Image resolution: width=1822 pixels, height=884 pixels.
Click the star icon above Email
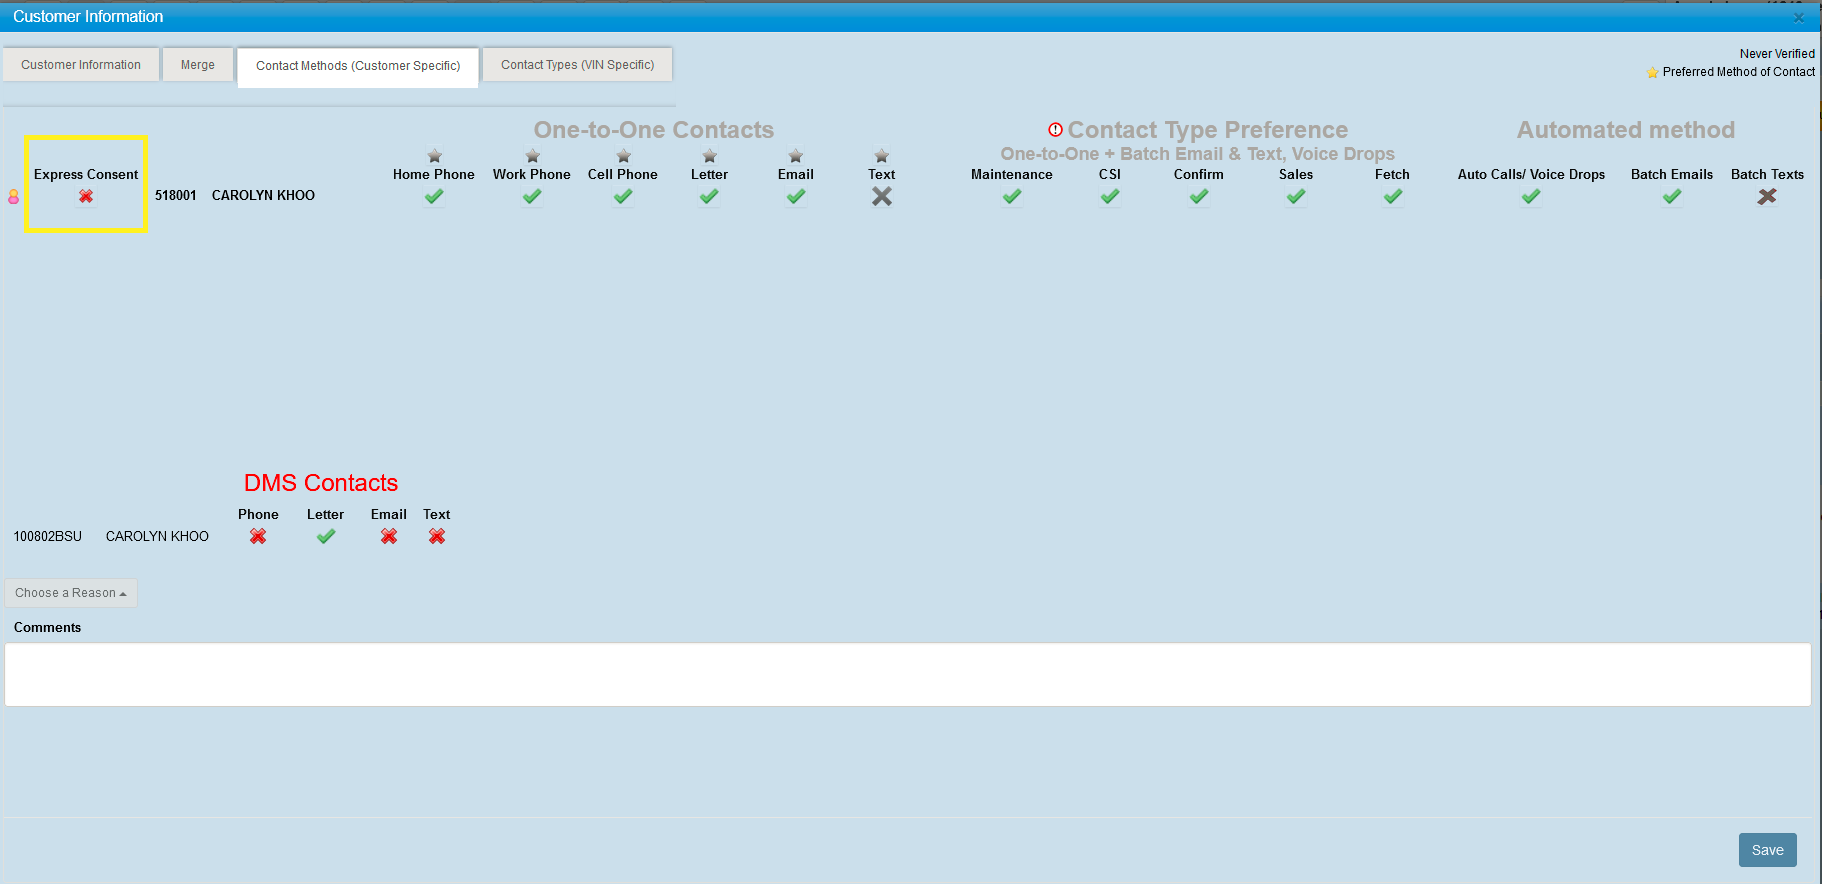point(795,156)
